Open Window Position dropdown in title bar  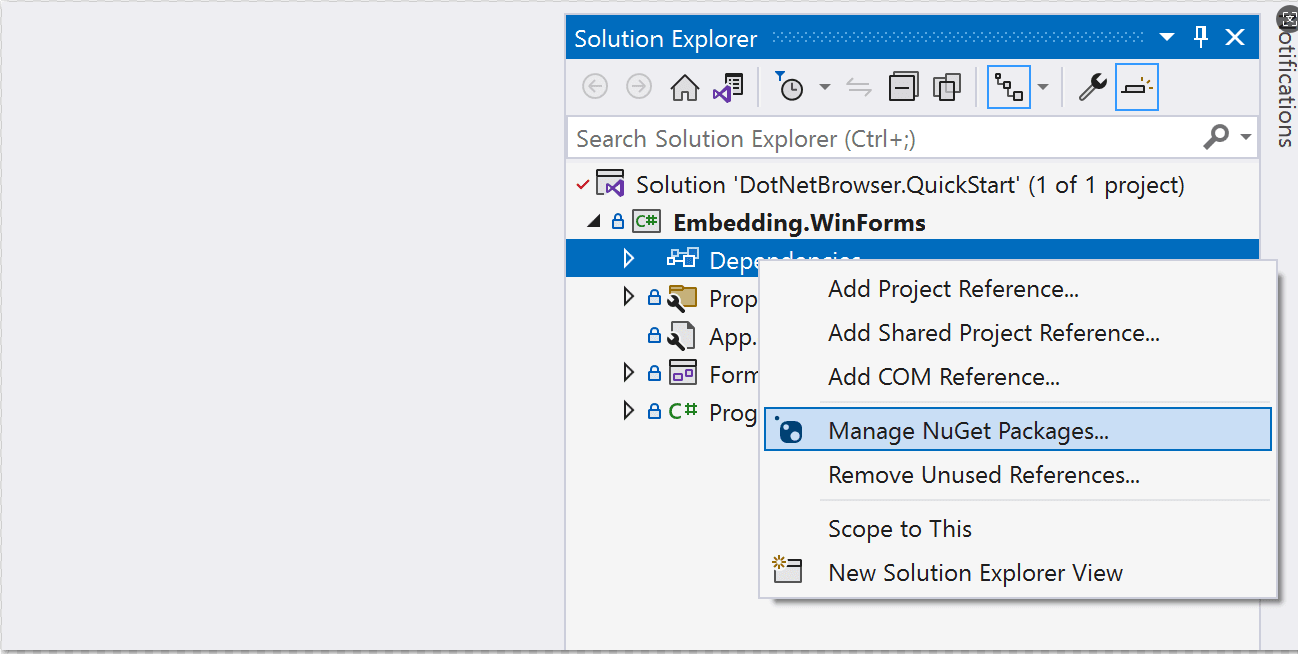1167,38
